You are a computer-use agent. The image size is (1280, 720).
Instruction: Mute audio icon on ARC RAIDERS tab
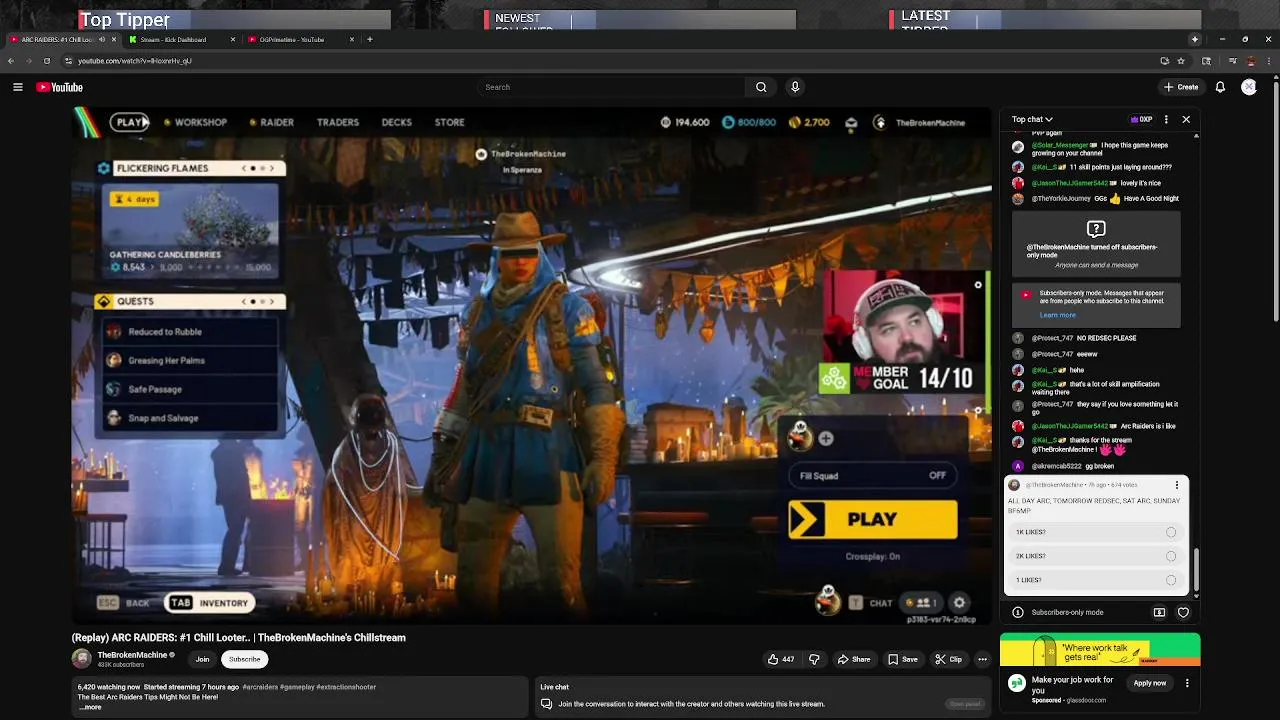102,39
